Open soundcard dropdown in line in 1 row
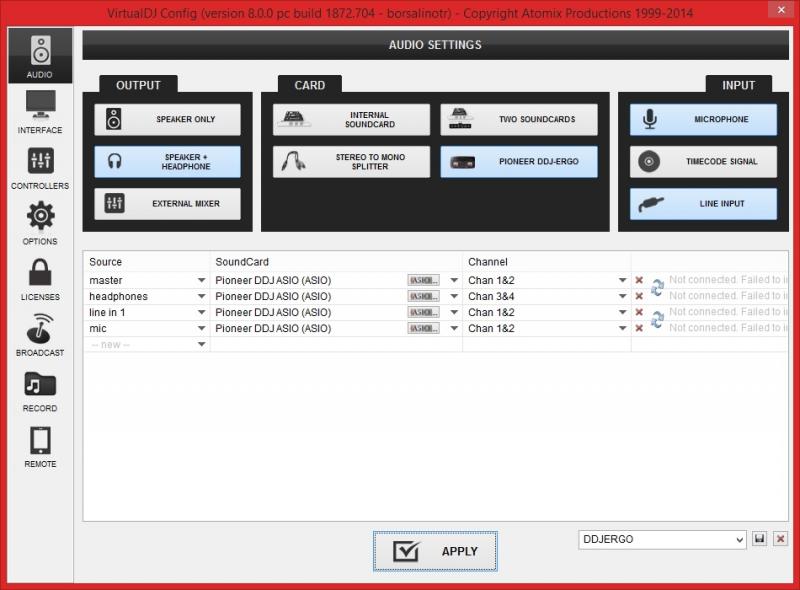Viewport: 800px width, 590px height. [x=454, y=312]
